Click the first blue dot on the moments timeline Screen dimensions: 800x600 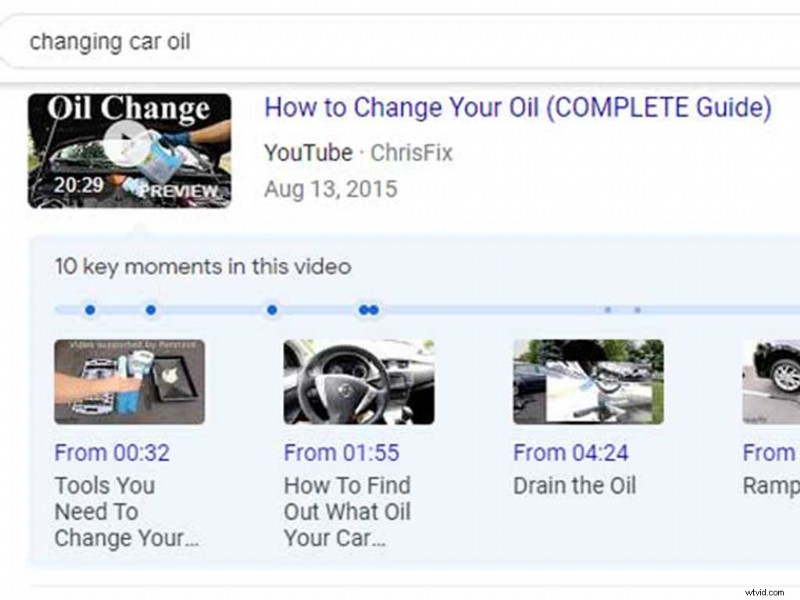click(x=90, y=310)
